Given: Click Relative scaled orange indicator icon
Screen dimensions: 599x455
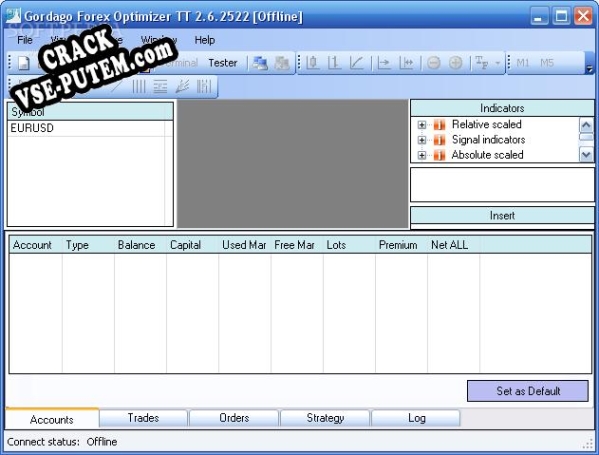Looking at the screenshot, I should tap(440, 125).
